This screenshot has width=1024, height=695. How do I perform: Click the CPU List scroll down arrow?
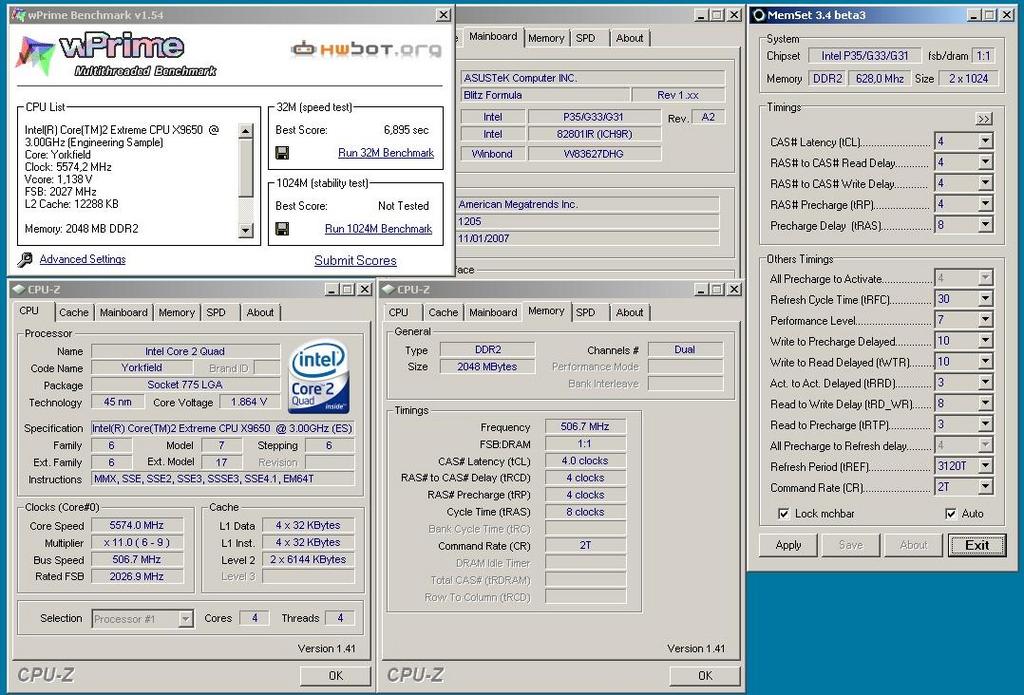(246, 229)
